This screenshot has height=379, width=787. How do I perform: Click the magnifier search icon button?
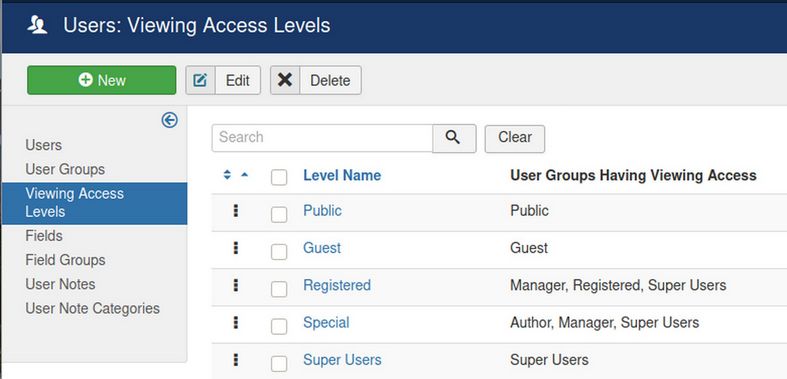(454, 138)
